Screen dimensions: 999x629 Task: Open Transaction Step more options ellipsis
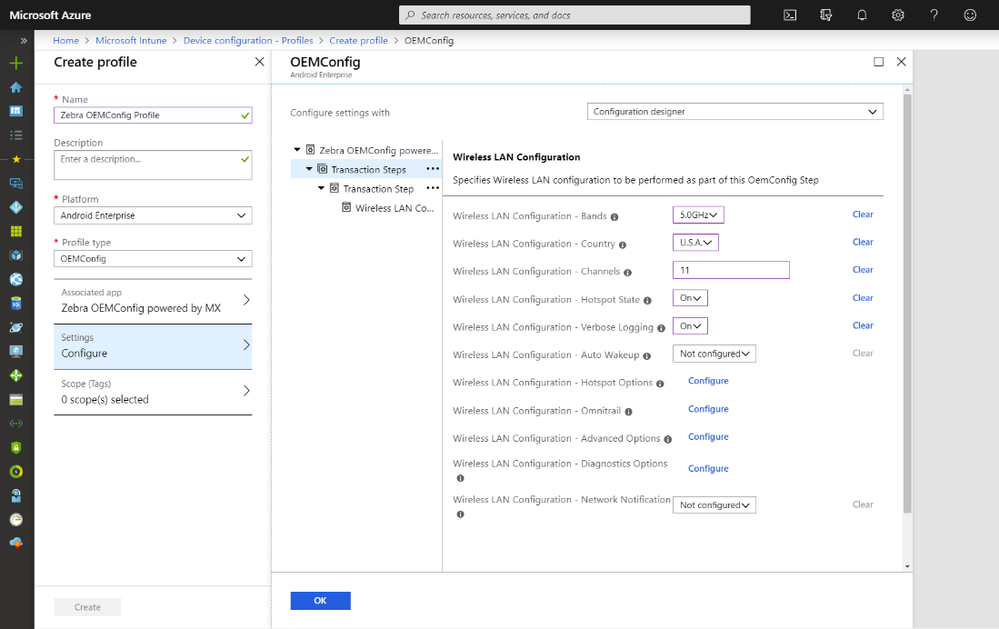(x=433, y=188)
